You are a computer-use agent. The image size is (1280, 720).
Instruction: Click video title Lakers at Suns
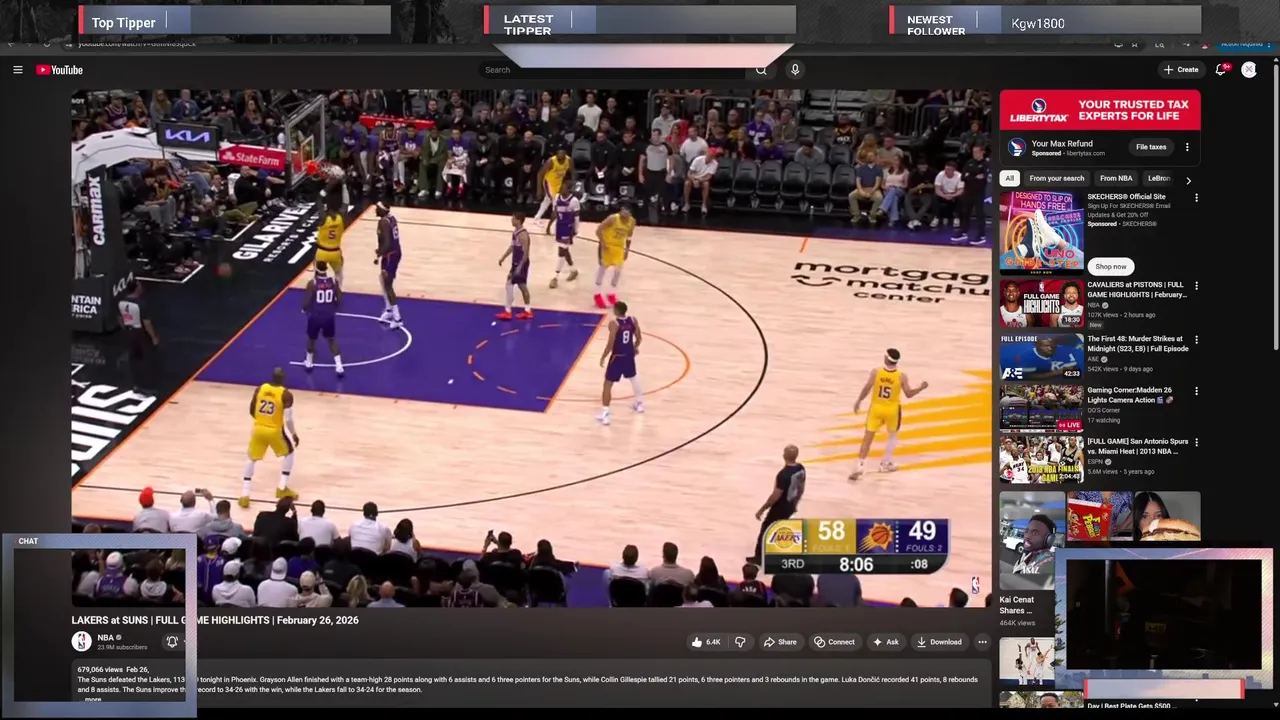[215, 620]
